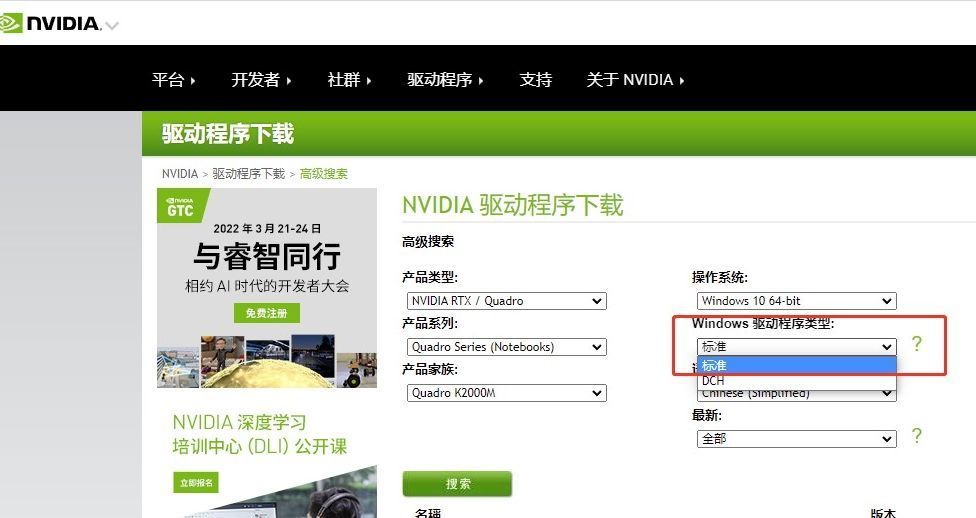Select the DCH option in the dropdown list
The height and width of the screenshot is (518, 976).
pyautogui.click(x=796, y=380)
